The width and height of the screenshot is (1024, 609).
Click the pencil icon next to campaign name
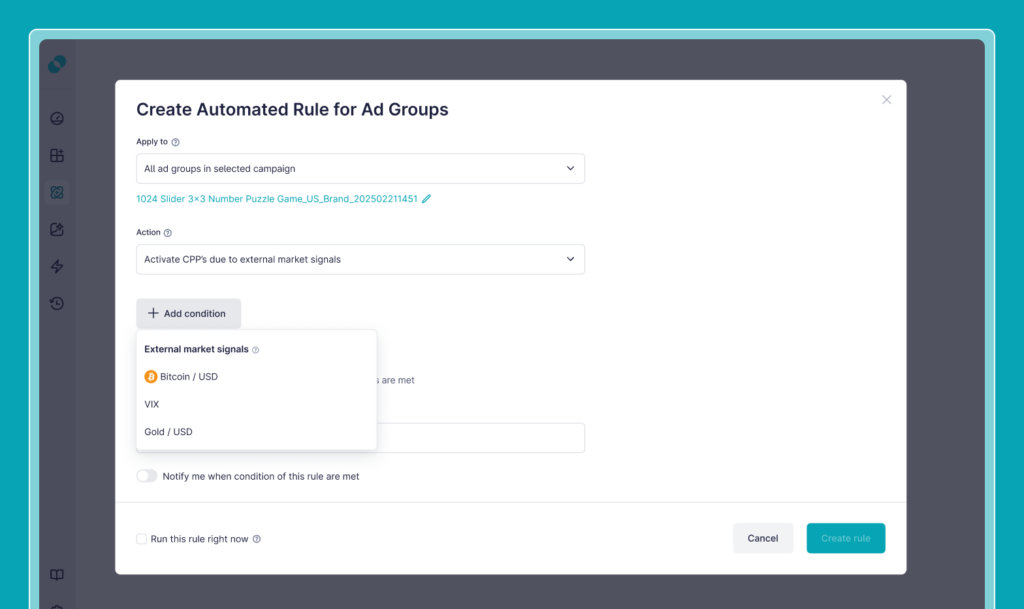(426, 198)
